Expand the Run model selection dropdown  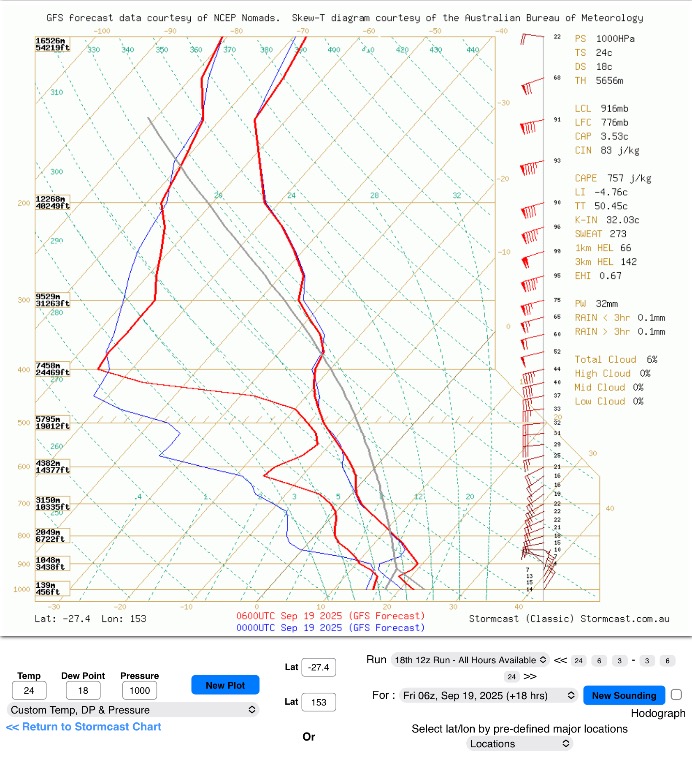click(x=470, y=660)
